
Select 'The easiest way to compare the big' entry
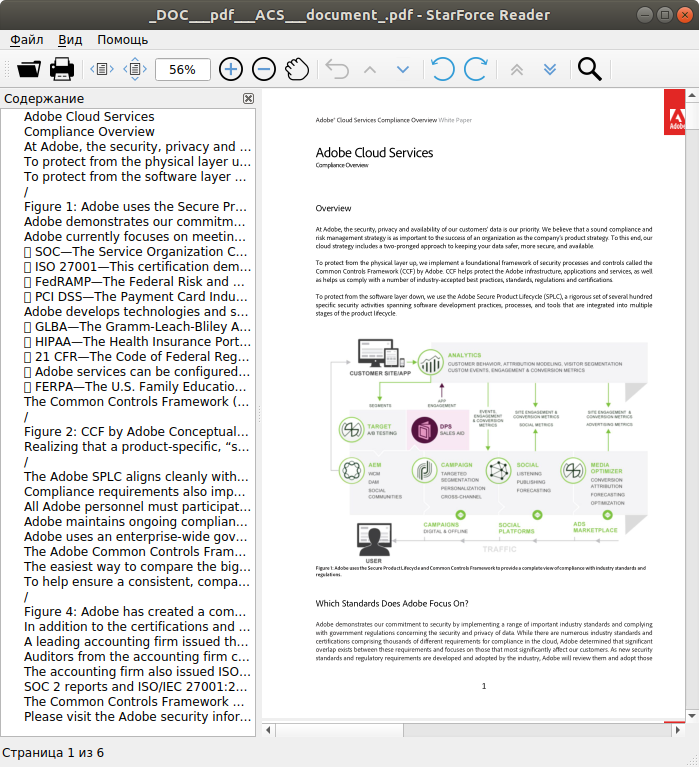pyautogui.click(x=137, y=567)
